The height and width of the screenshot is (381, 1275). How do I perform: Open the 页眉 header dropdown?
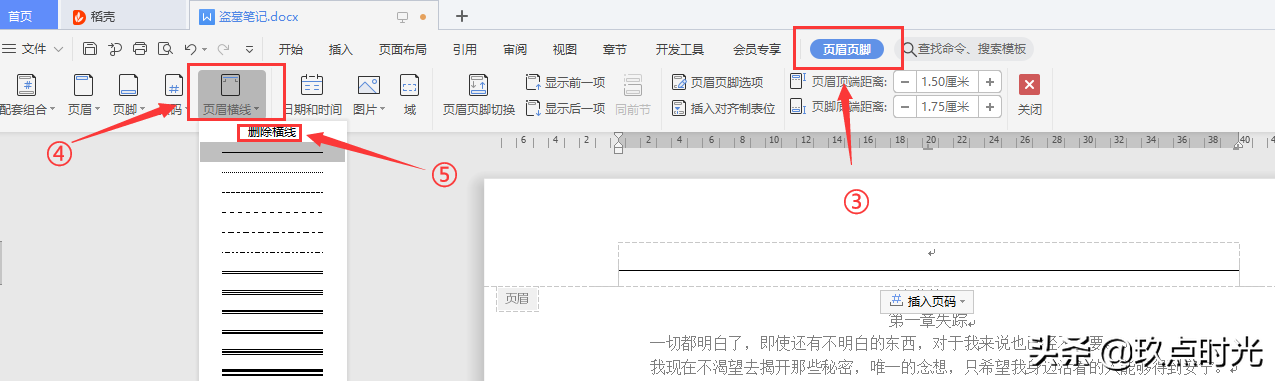point(84,95)
